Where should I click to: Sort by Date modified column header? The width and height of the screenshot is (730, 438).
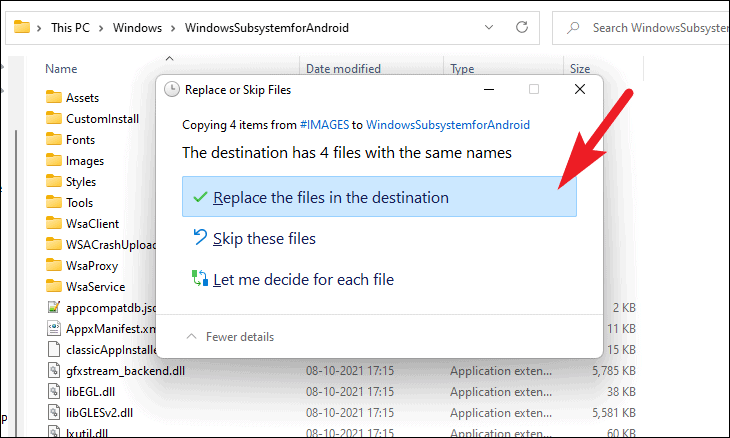(343, 69)
